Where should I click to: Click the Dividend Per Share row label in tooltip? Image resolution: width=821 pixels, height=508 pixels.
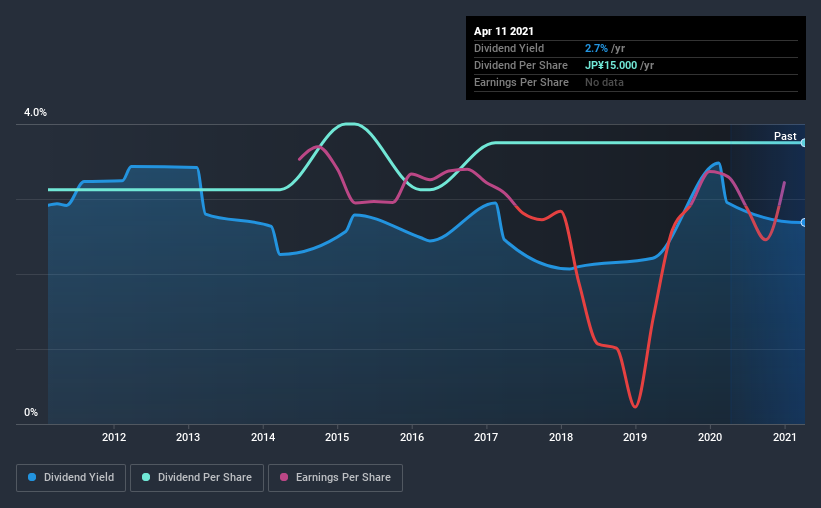(x=520, y=65)
